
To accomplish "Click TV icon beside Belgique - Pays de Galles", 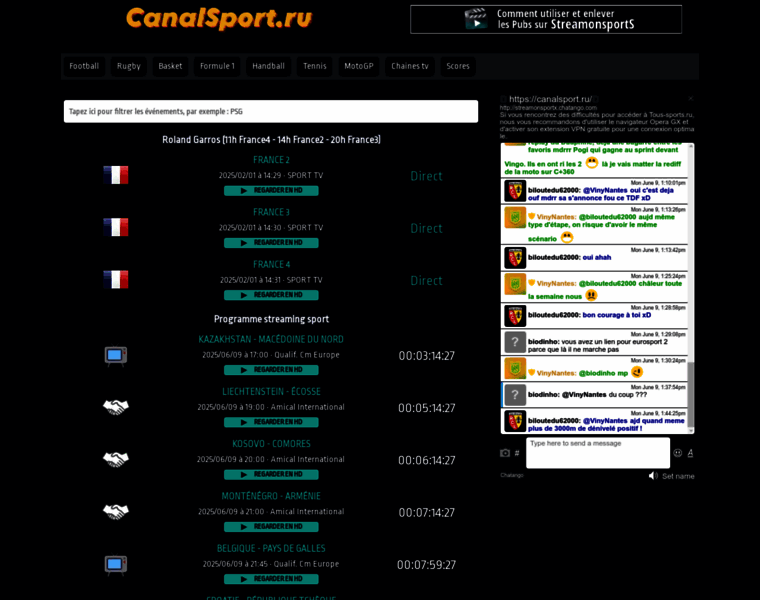I will 116,565.
